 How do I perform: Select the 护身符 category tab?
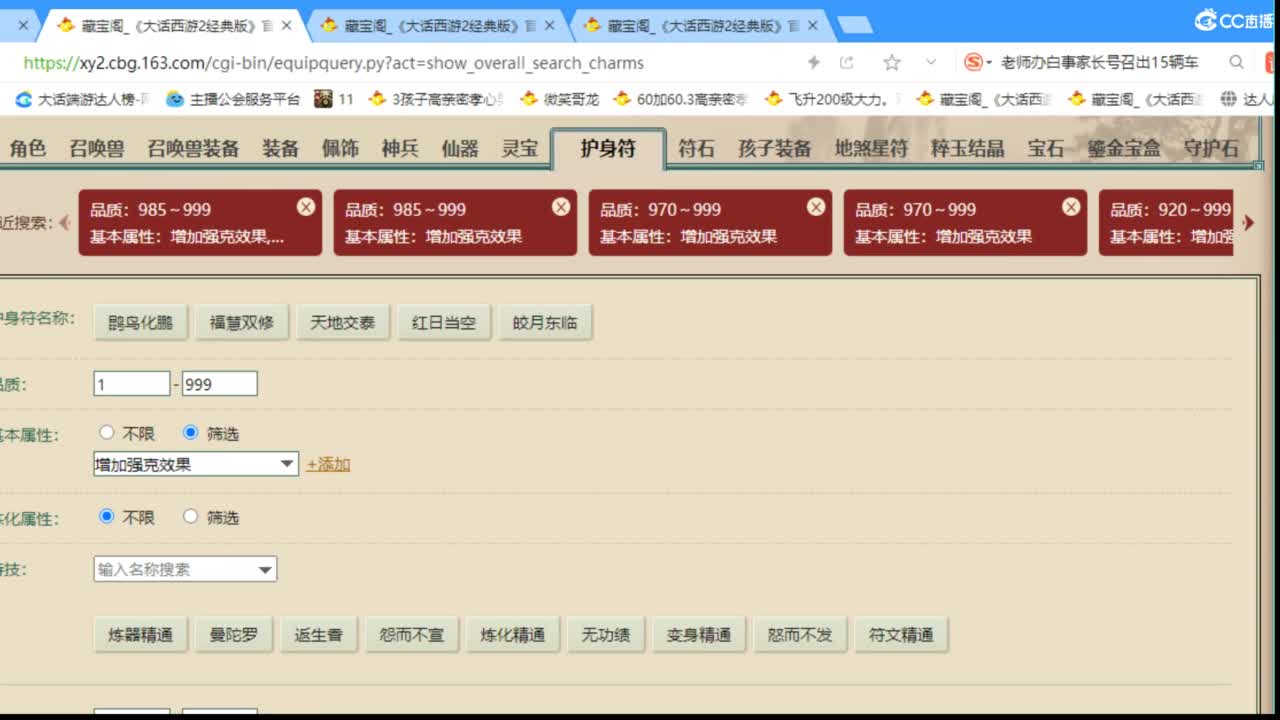tap(608, 148)
